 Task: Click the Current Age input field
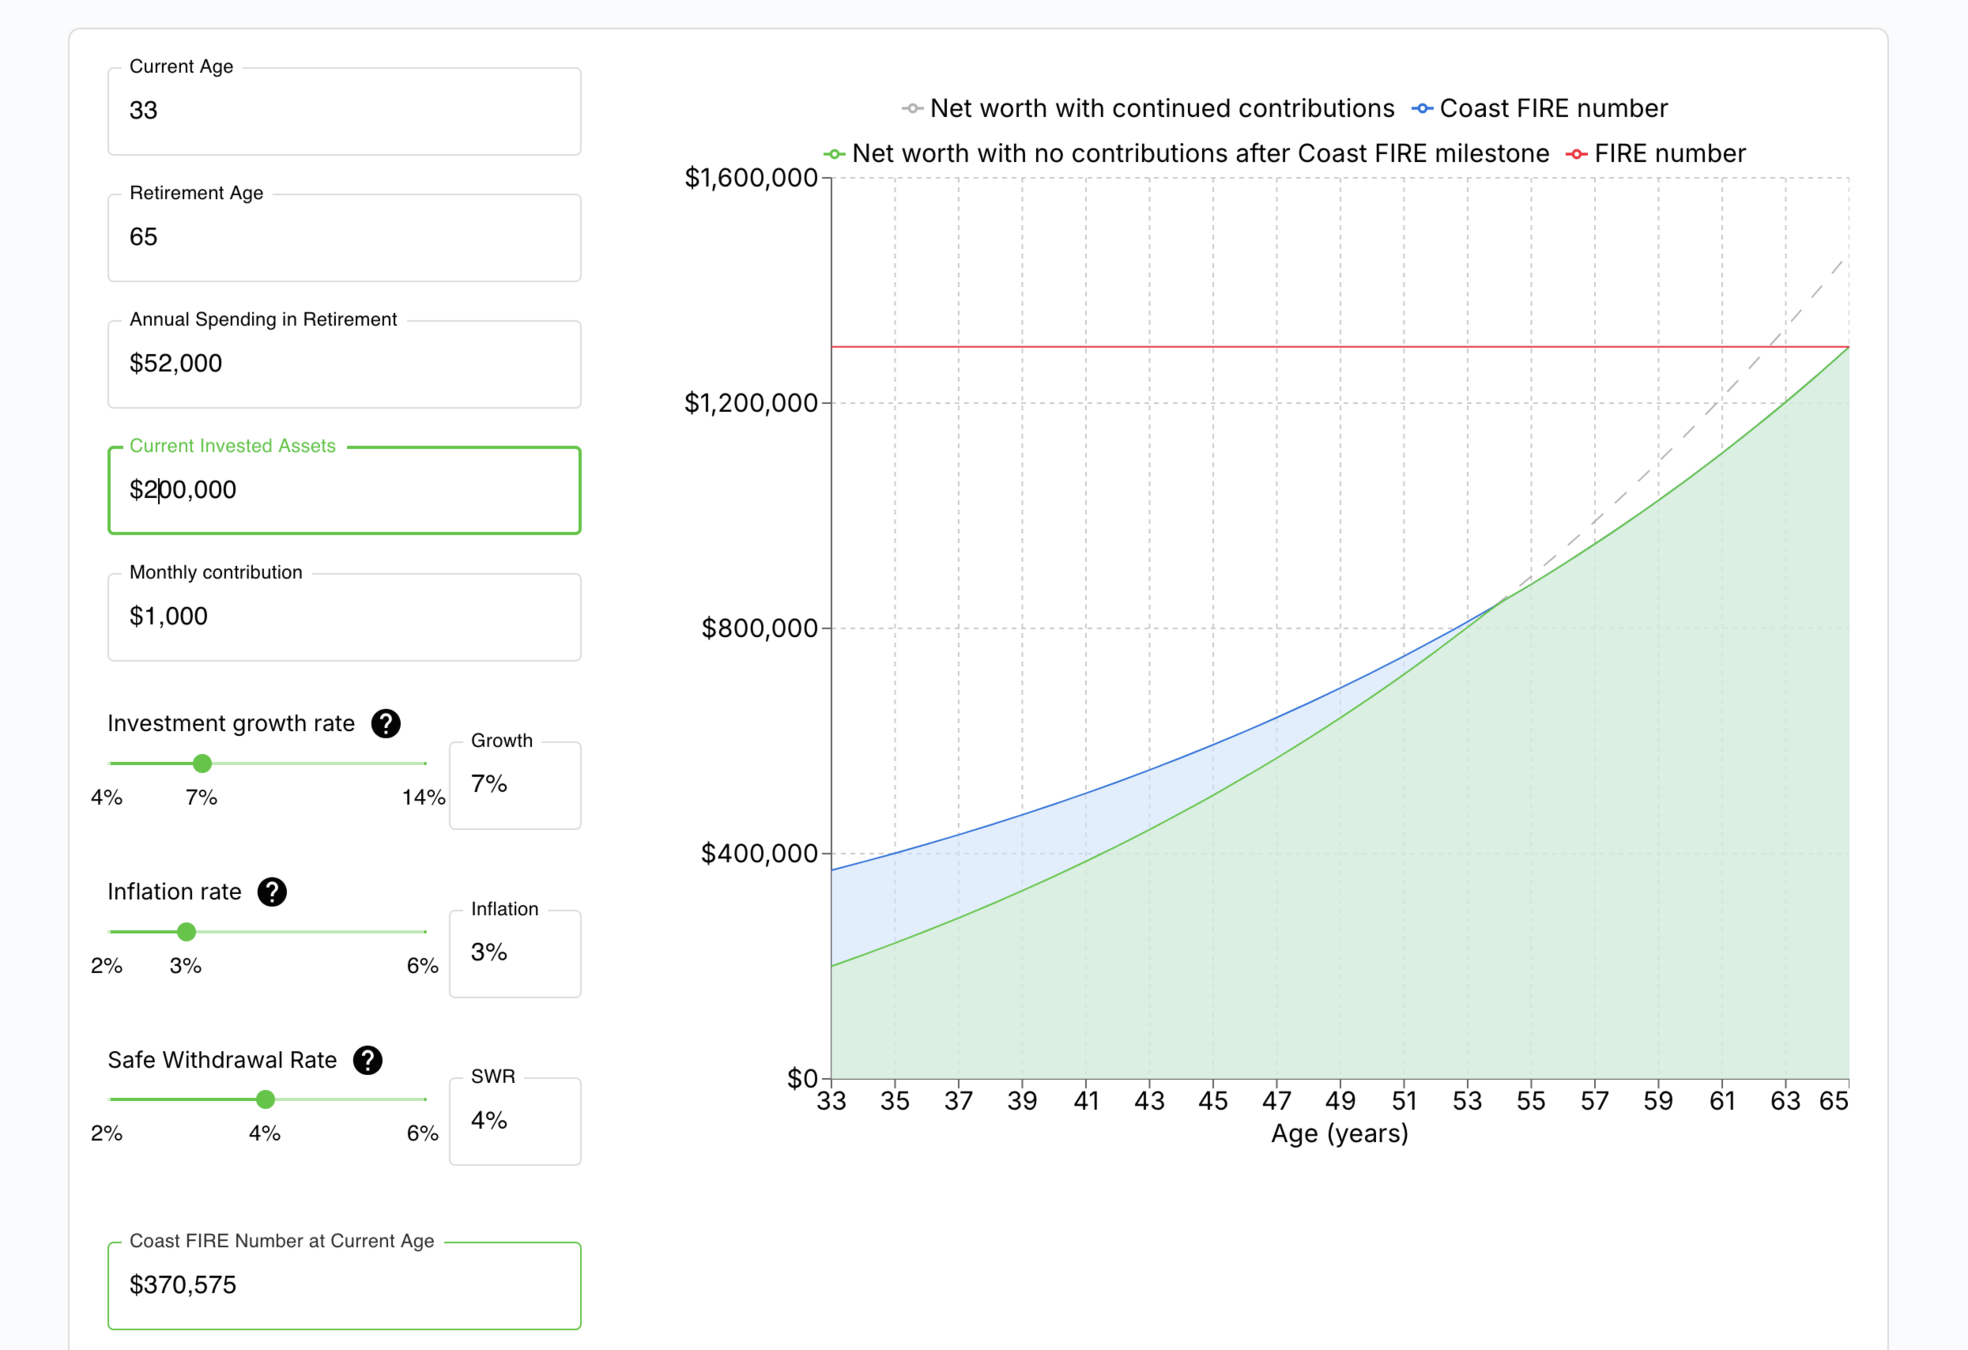(344, 111)
